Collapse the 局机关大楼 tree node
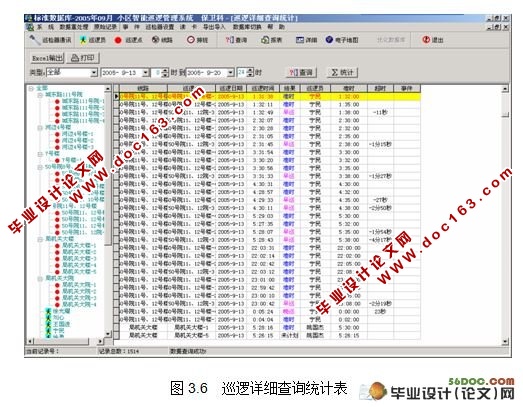The width and height of the screenshot is (523, 407). [40, 239]
